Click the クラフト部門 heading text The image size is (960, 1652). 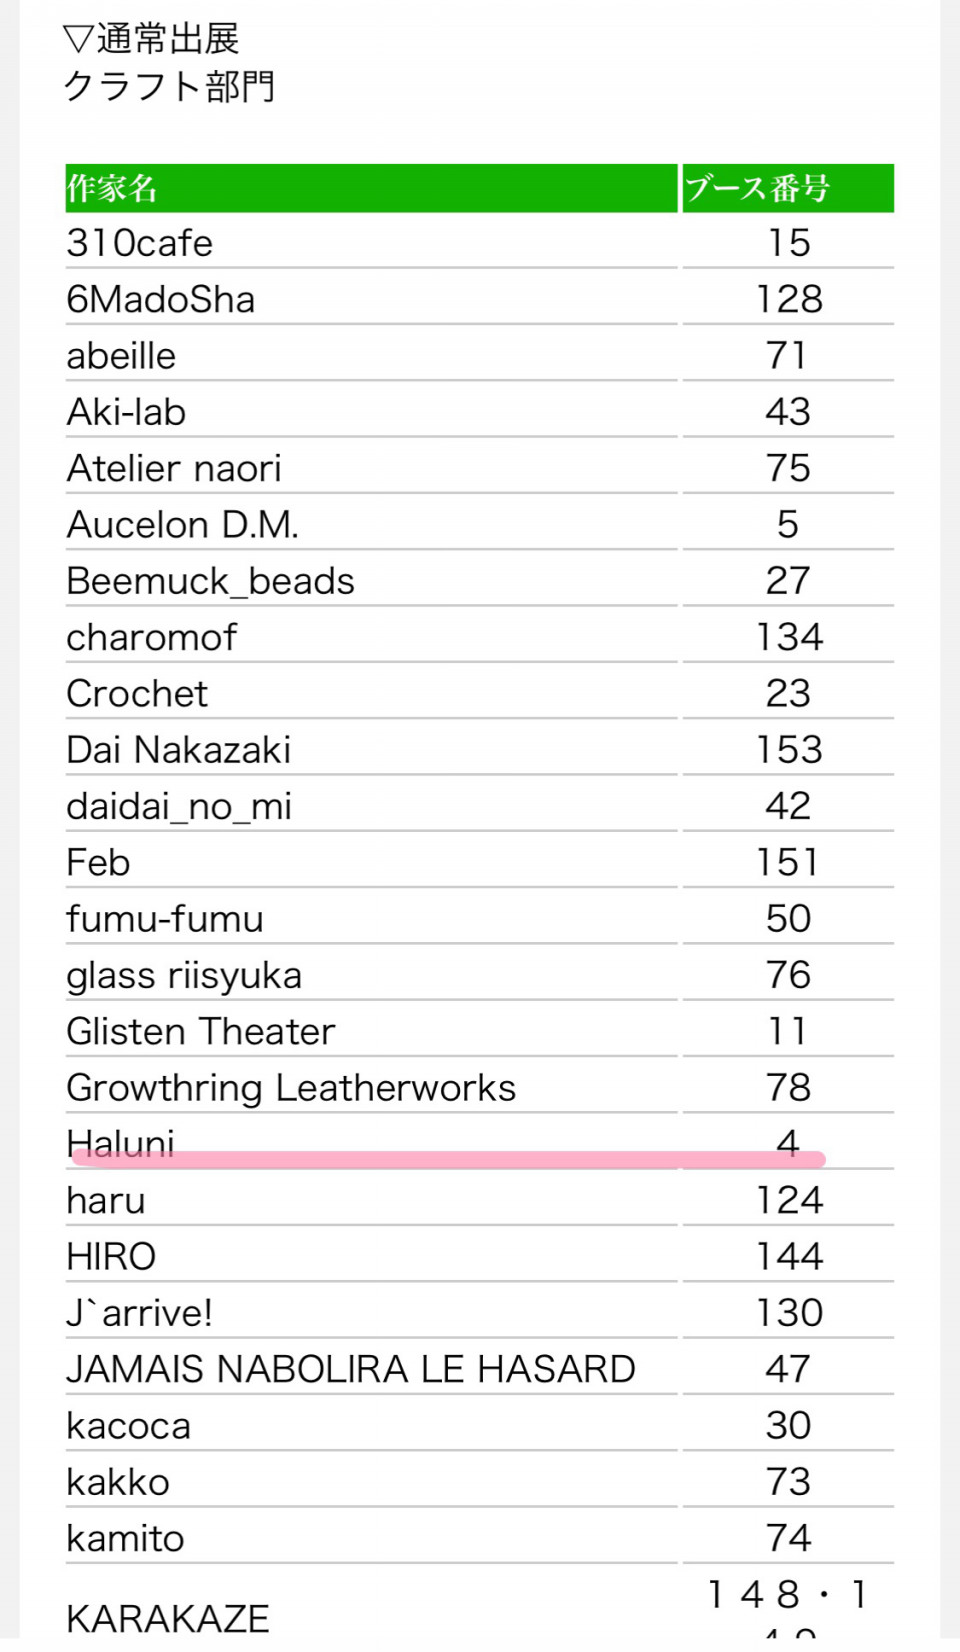pyautogui.click(x=169, y=87)
